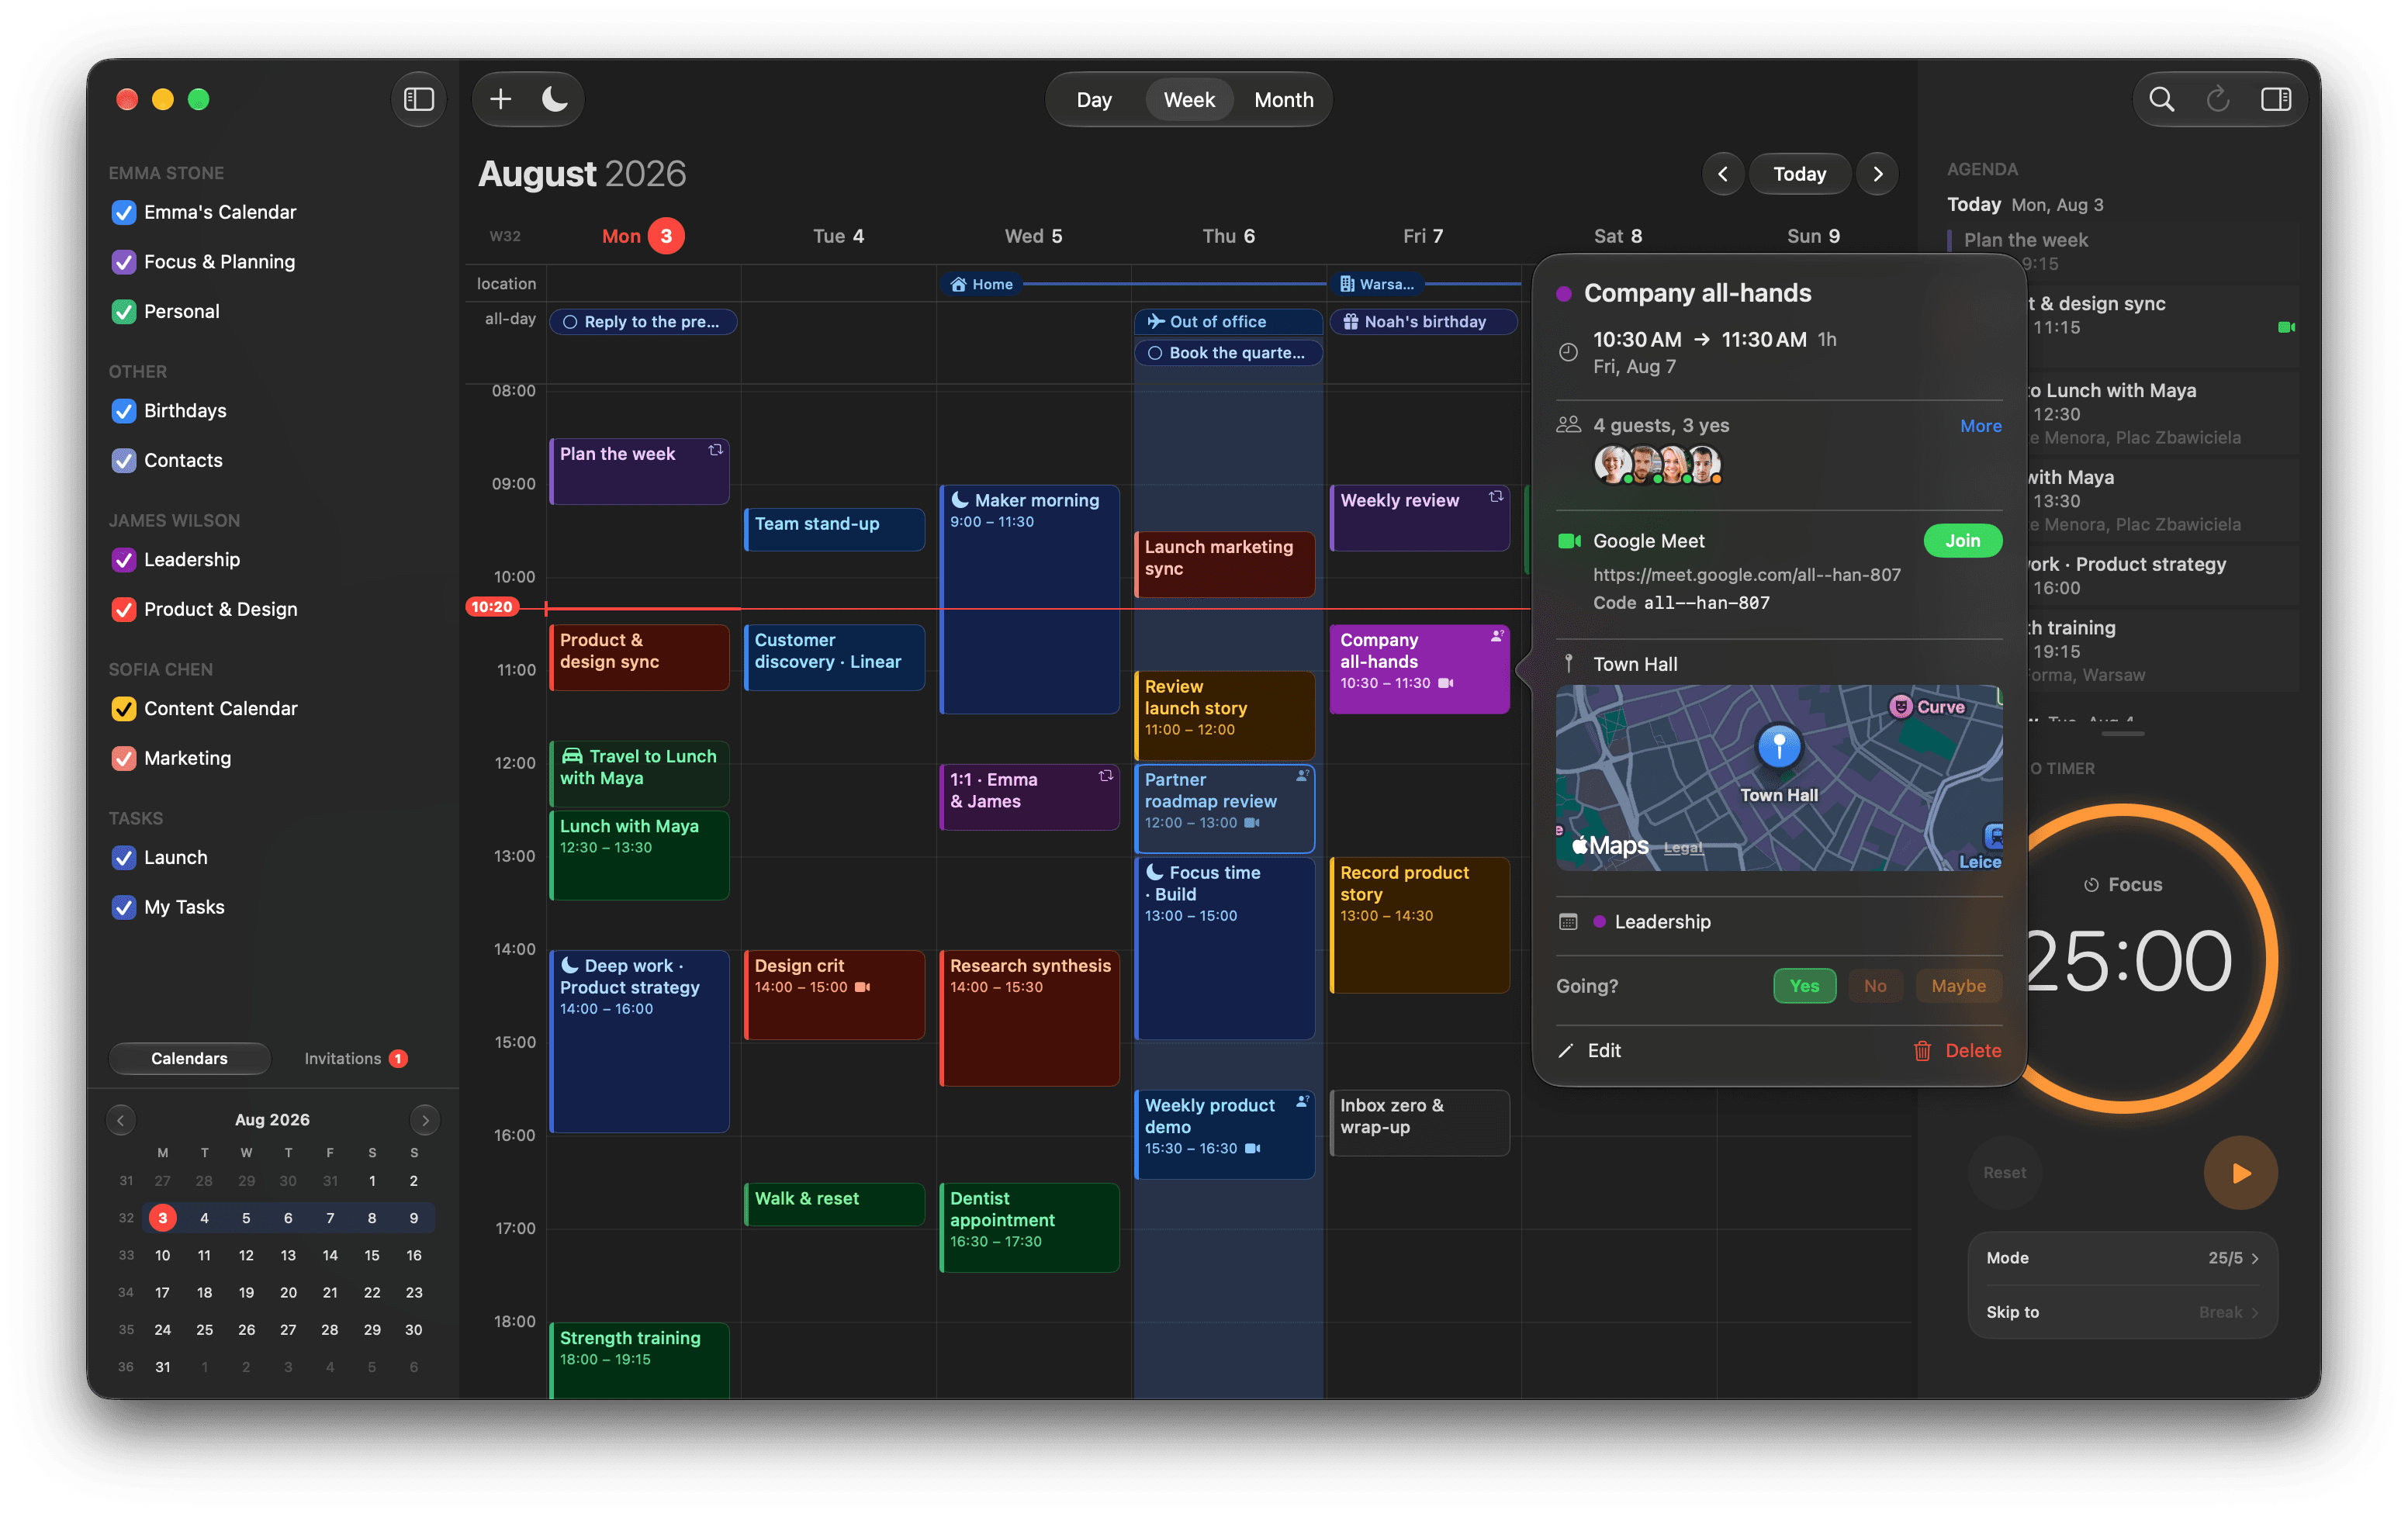Toggle the right sidebar panel icon
Viewport: 2408px width, 1514px height.
[2275, 99]
